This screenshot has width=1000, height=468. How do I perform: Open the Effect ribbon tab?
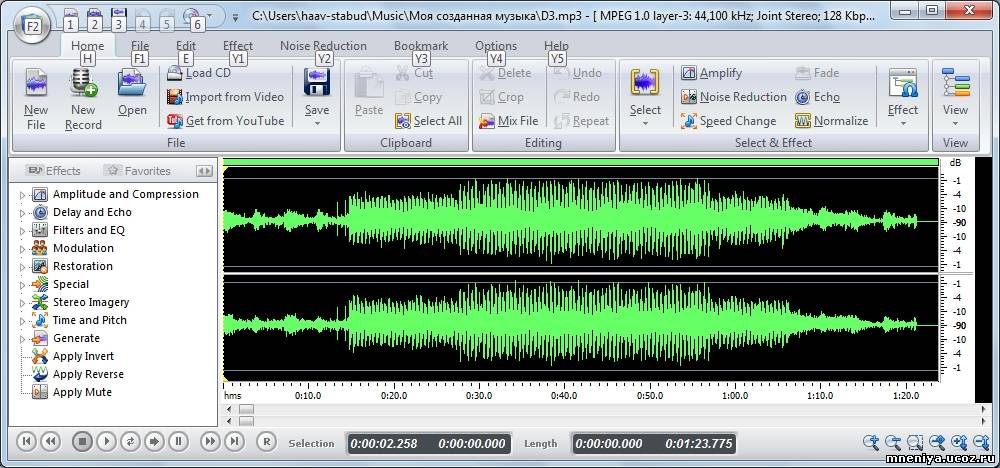tap(238, 46)
